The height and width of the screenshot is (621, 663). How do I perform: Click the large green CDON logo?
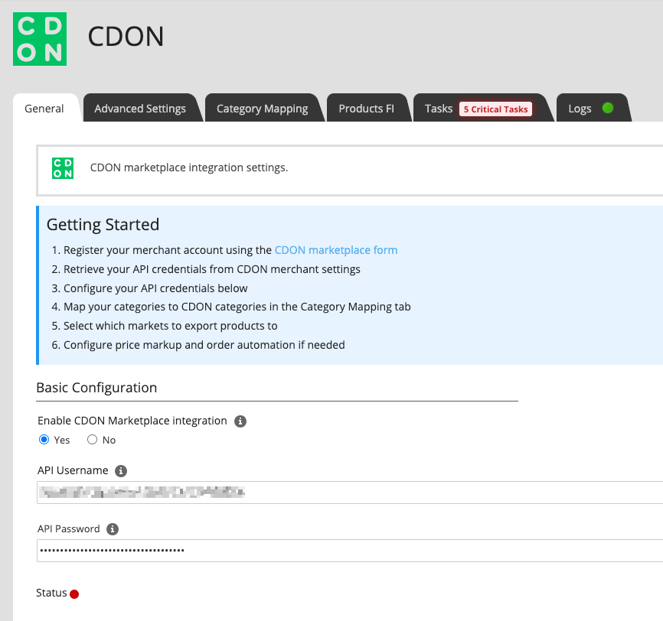point(40,38)
